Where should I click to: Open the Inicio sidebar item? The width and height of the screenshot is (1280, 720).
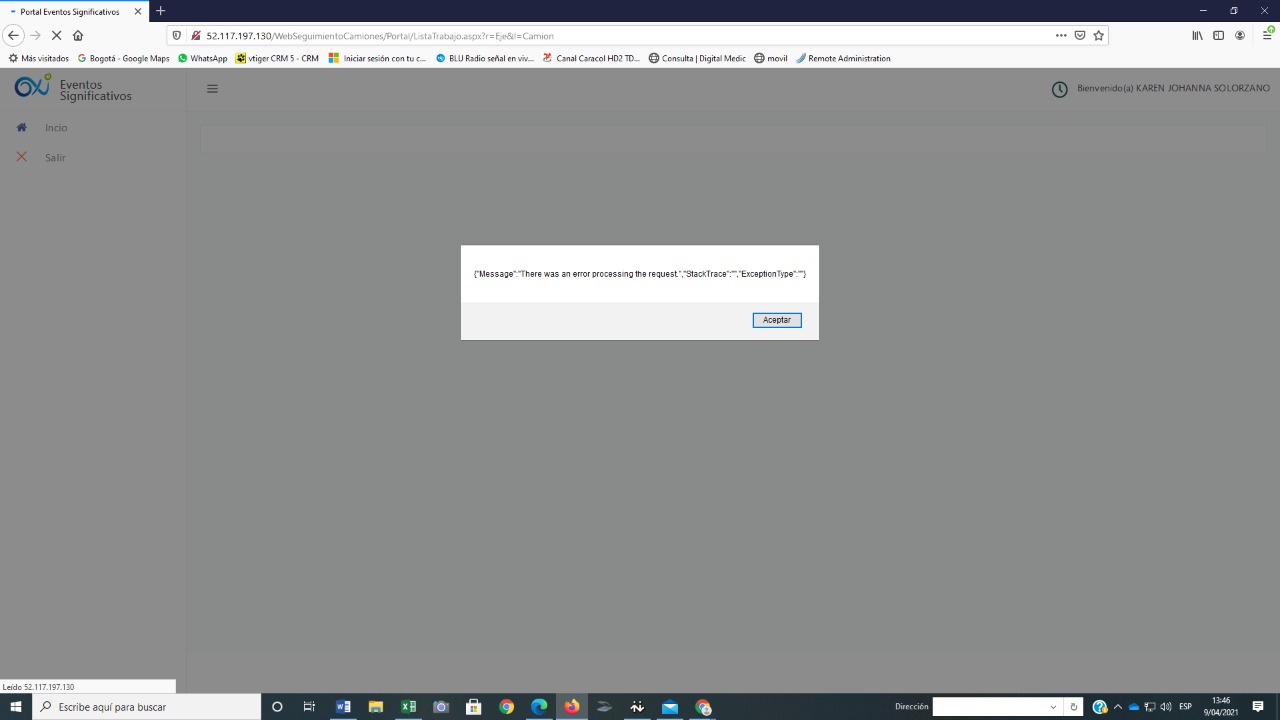coord(56,128)
